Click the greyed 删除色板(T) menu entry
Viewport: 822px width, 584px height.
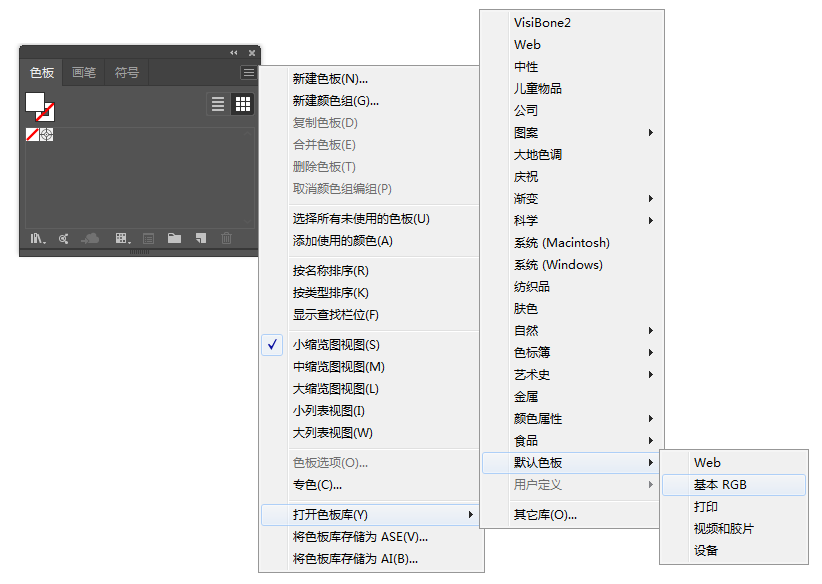(x=370, y=167)
